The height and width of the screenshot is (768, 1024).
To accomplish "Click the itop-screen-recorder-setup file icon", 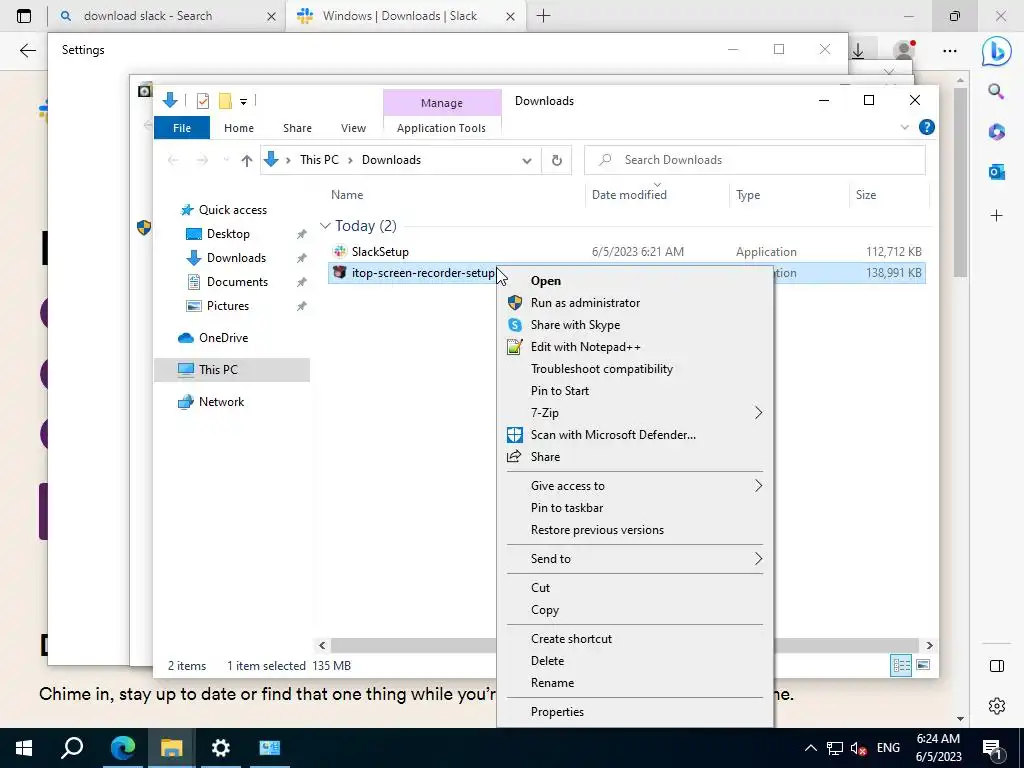I will pos(339,272).
